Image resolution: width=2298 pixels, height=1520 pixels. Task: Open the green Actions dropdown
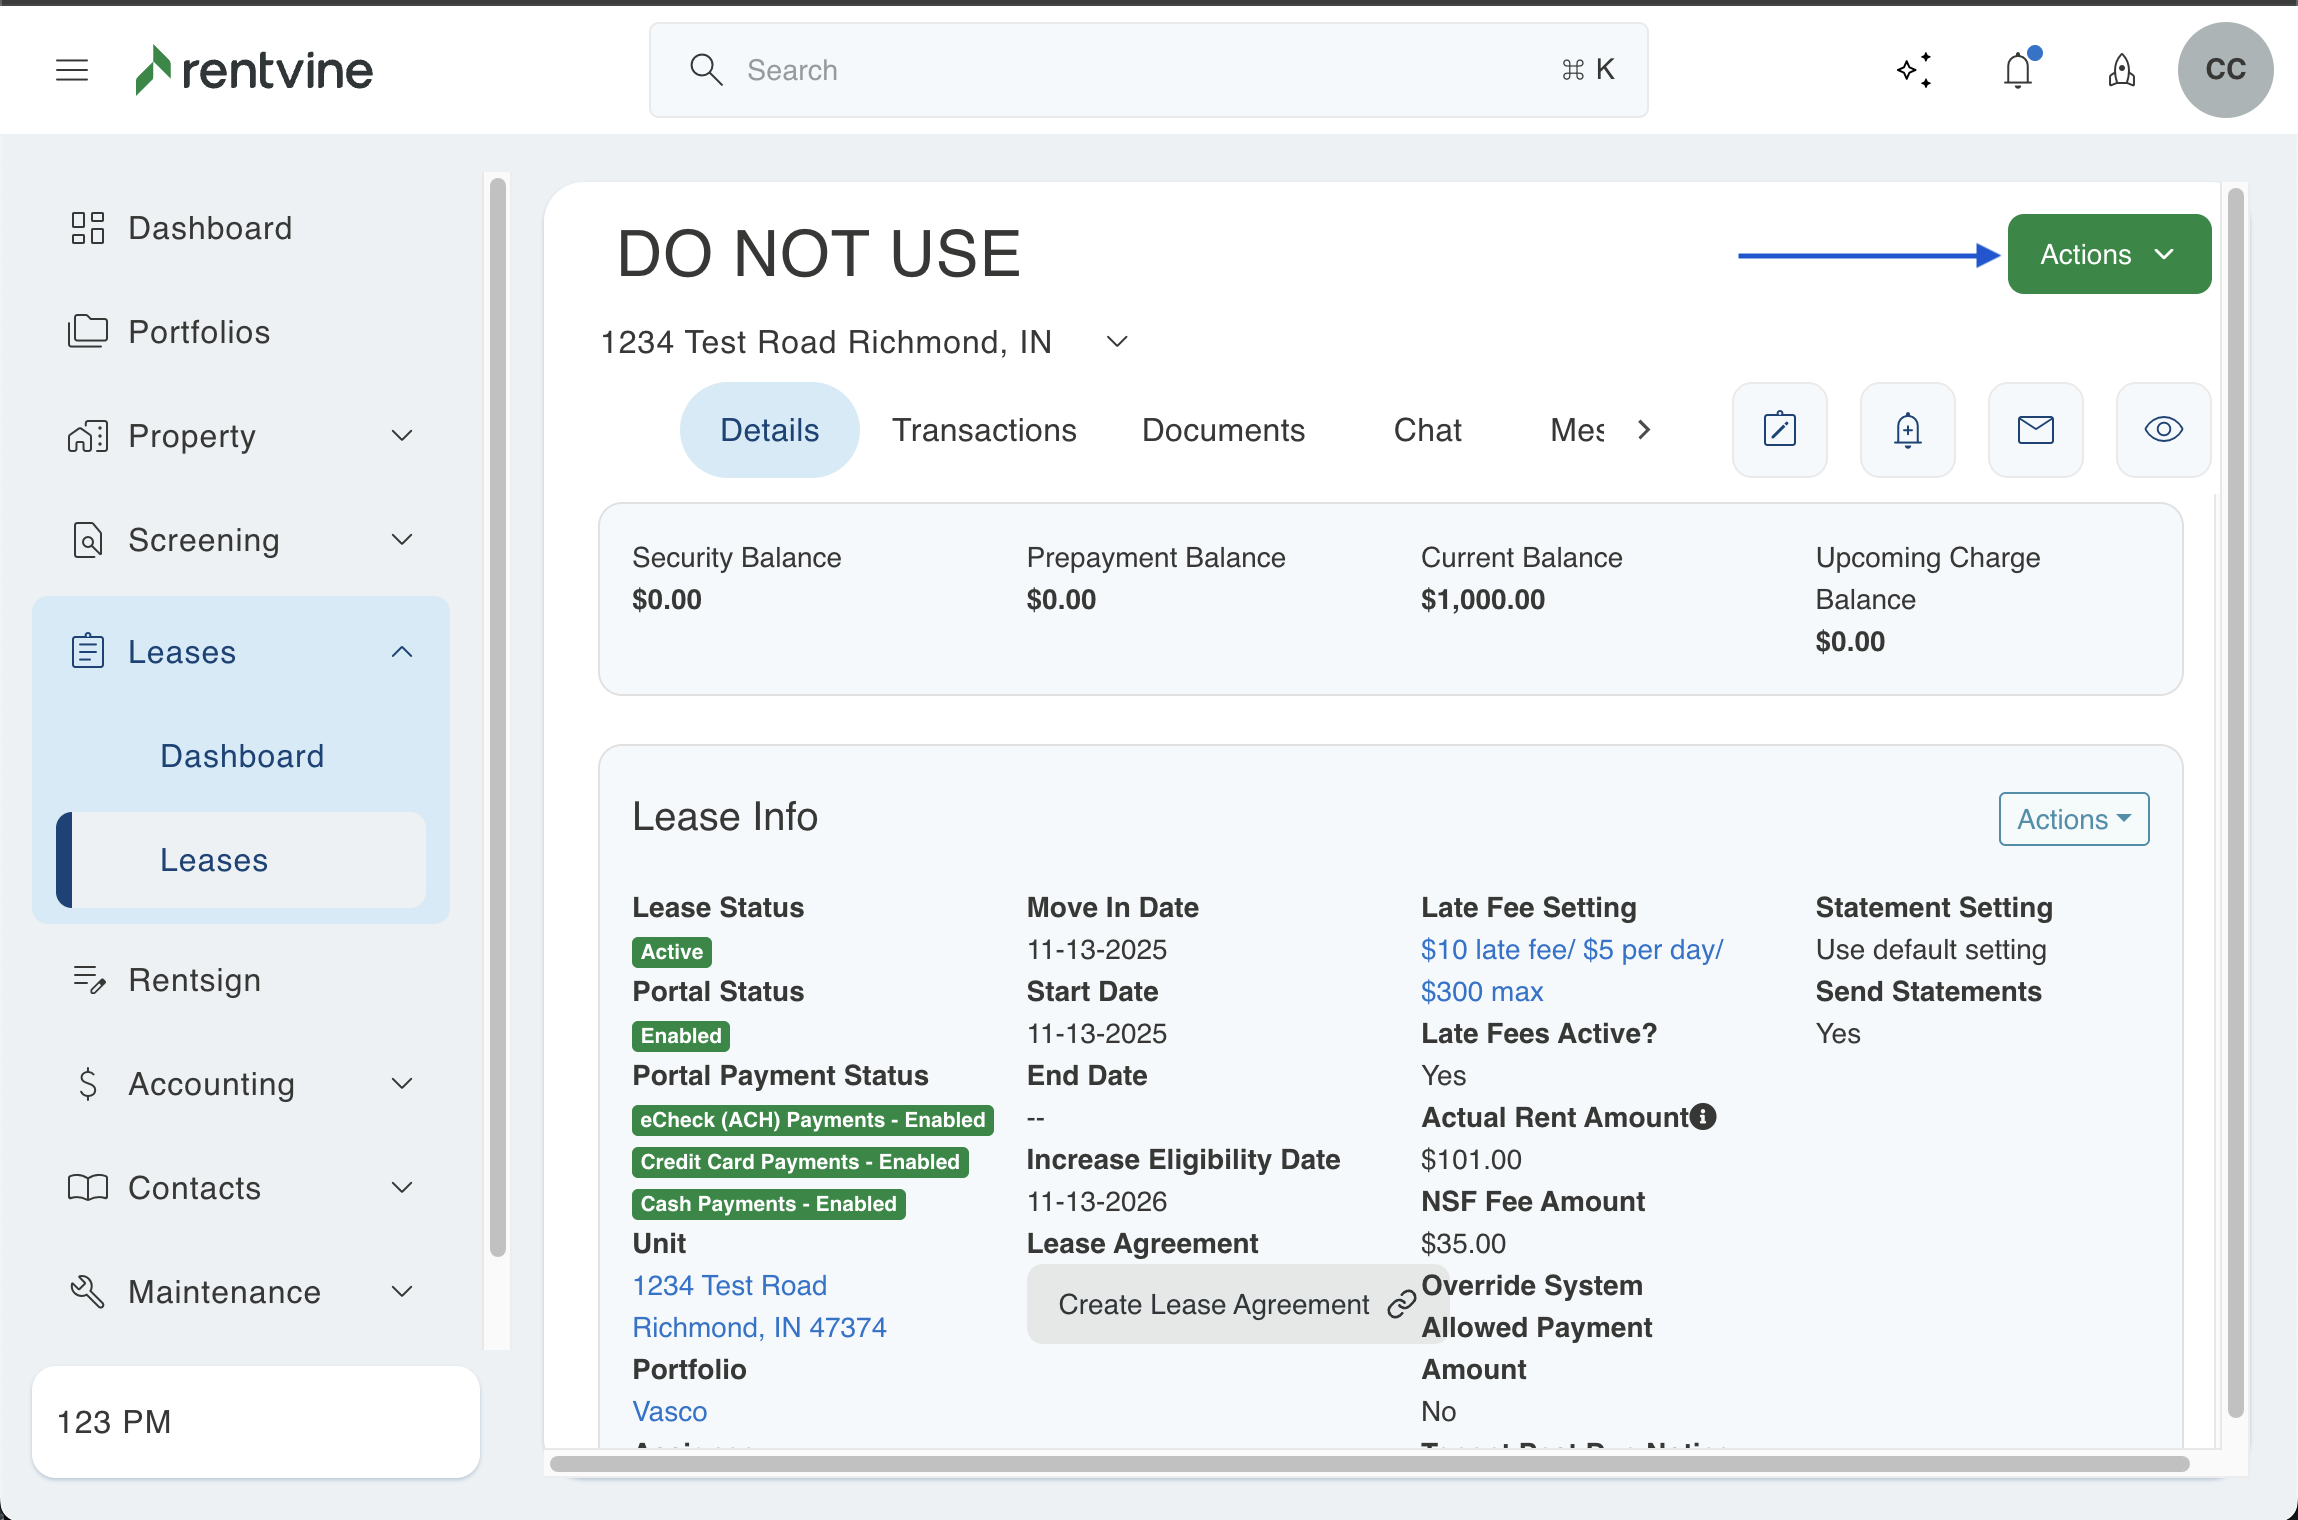[x=2108, y=254]
